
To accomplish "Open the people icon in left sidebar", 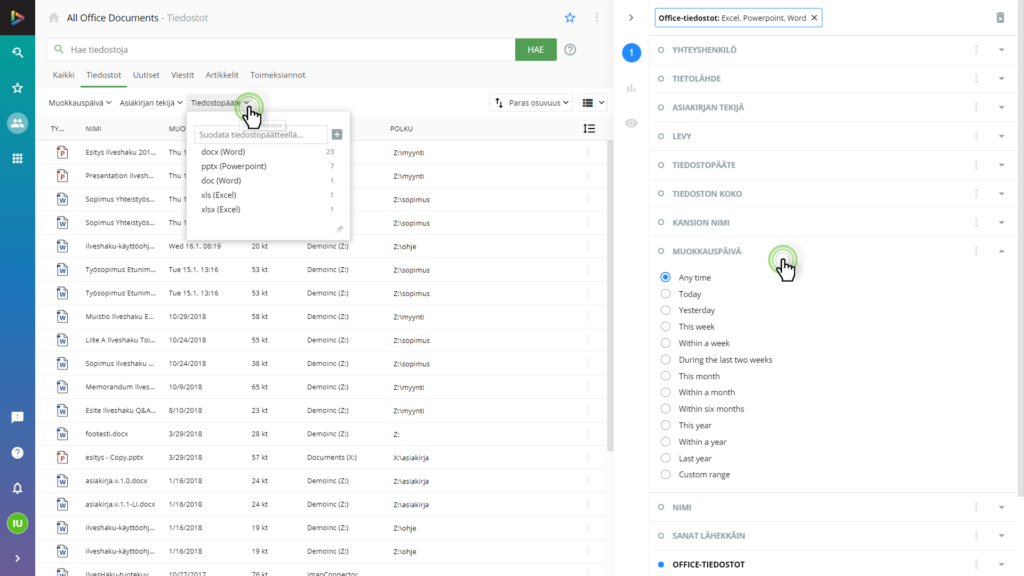I will click(x=18, y=123).
